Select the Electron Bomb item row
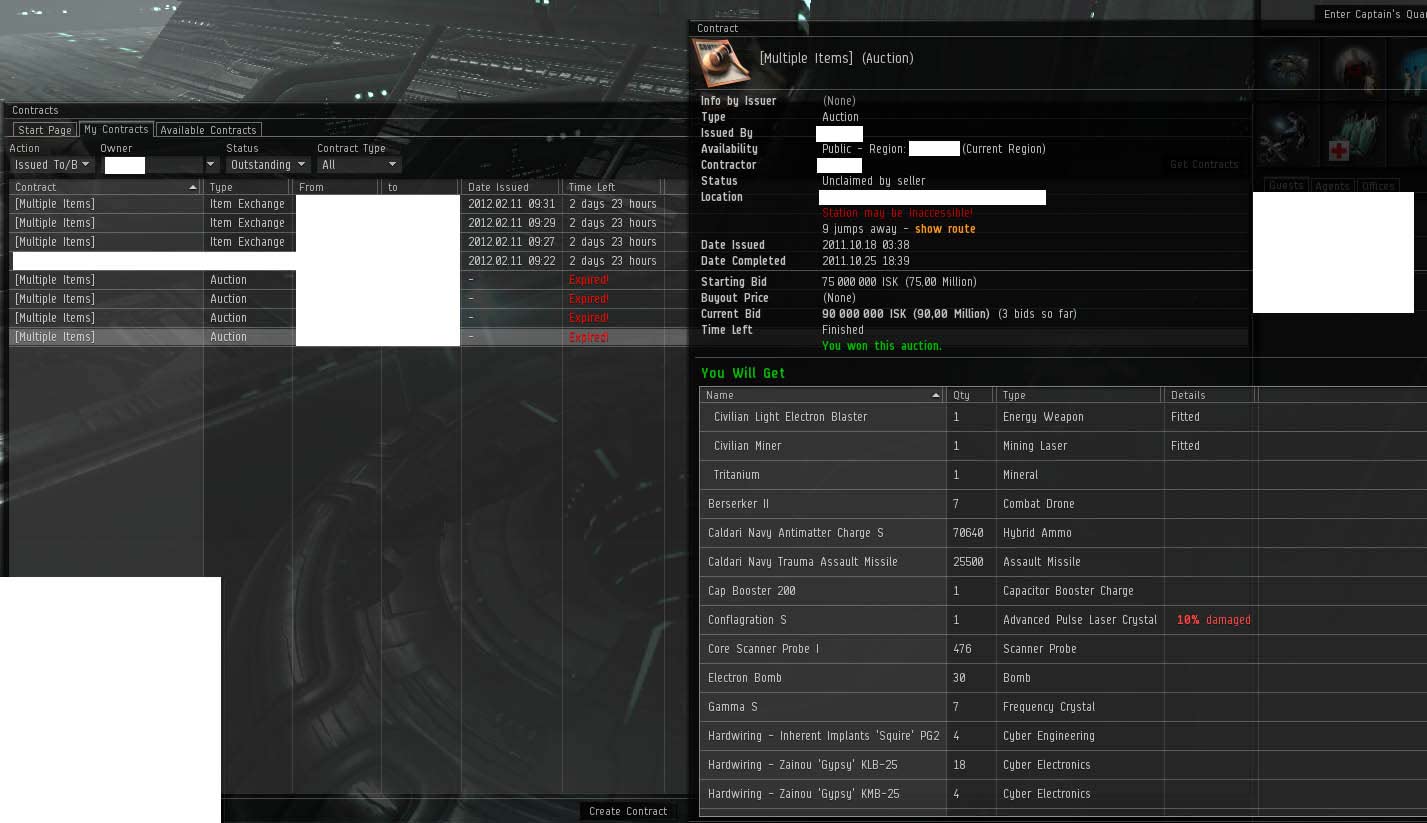The width and height of the screenshot is (1427, 823). [x=1063, y=678]
